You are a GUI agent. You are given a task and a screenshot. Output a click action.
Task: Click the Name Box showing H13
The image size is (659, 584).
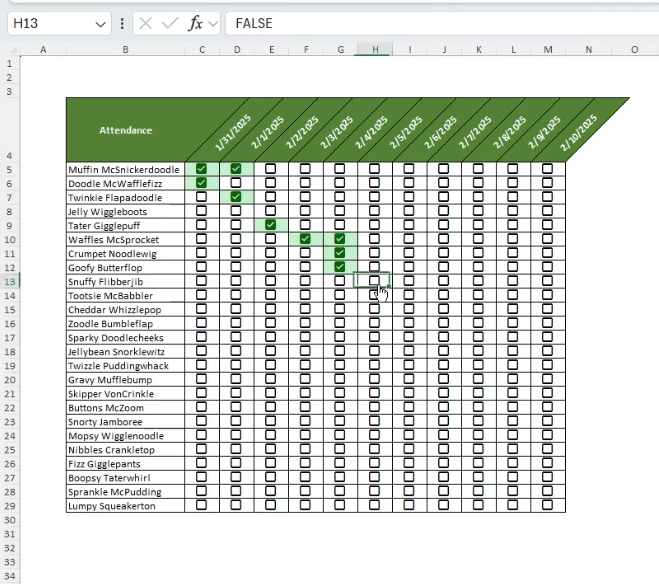pos(59,24)
